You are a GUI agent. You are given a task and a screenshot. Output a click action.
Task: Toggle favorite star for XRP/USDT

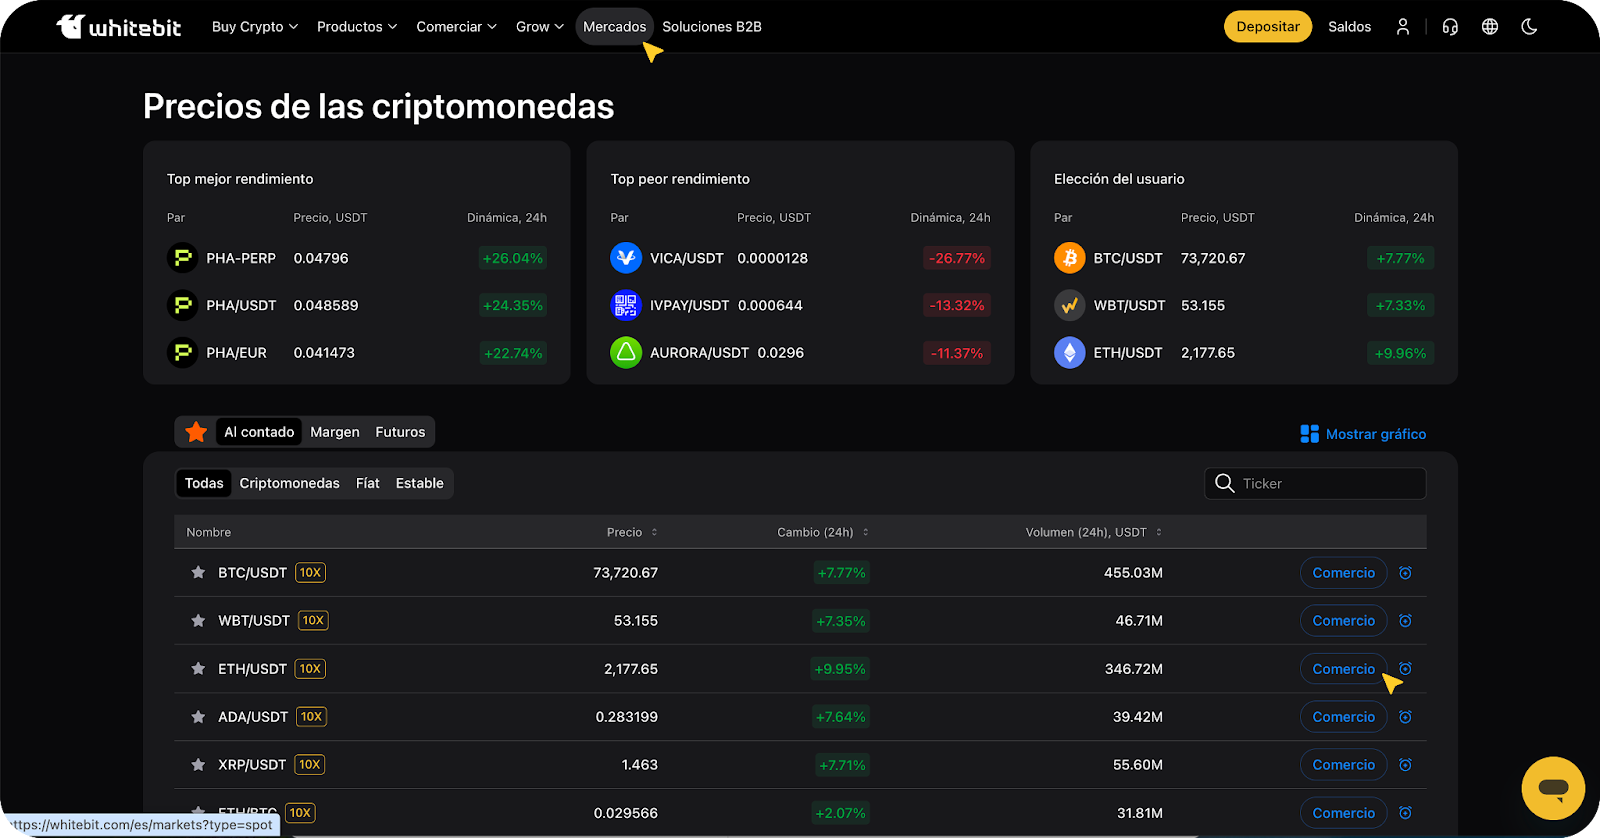point(198,765)
